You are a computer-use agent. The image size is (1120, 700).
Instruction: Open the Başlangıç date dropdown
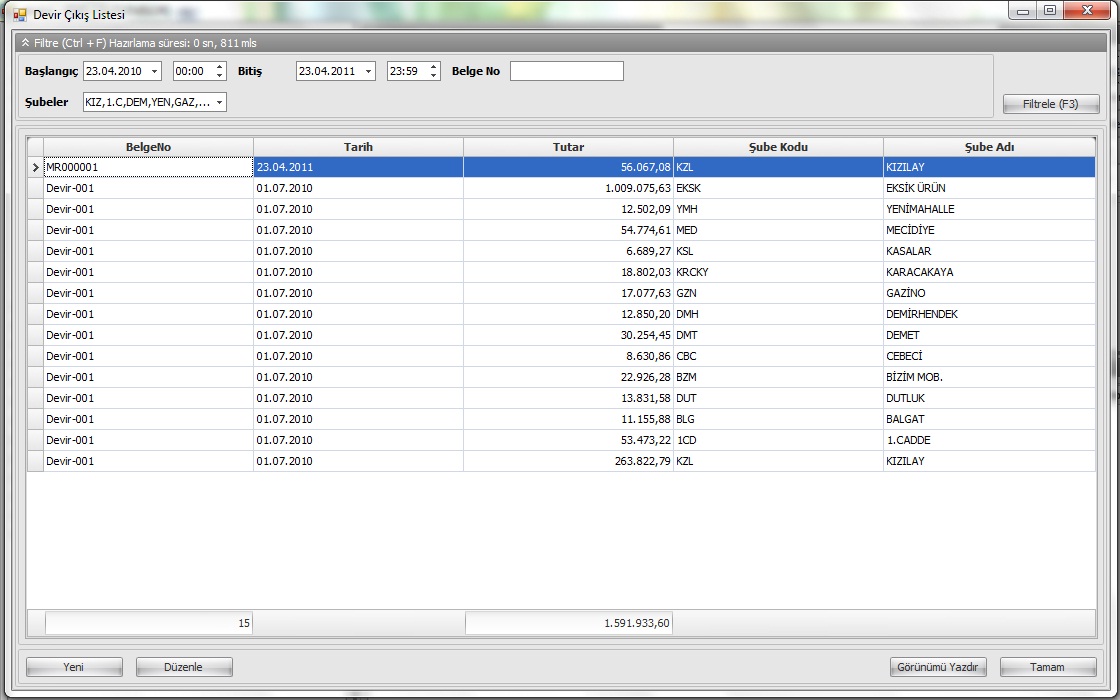[x=154, y=71]
